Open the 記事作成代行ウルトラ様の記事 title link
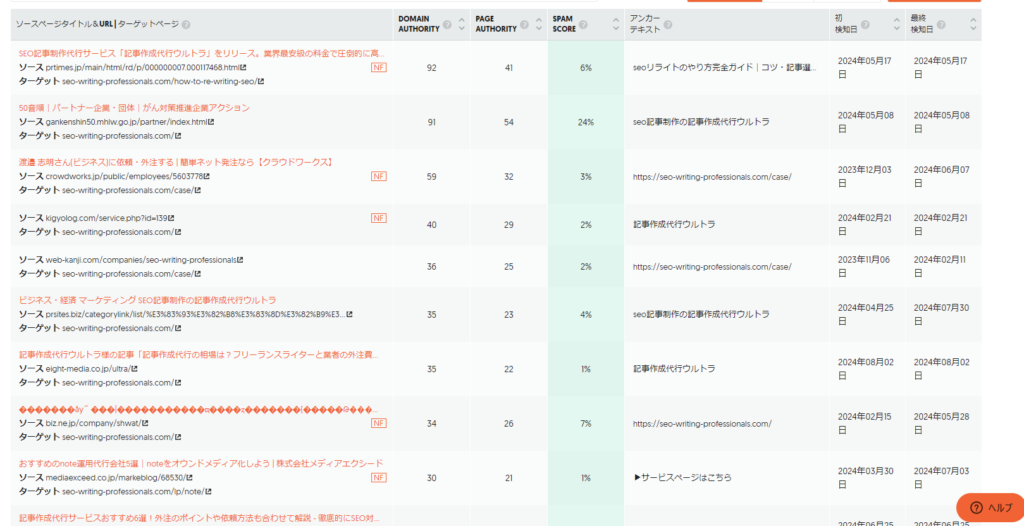The image size is (1024, 526). click(199, 355)
